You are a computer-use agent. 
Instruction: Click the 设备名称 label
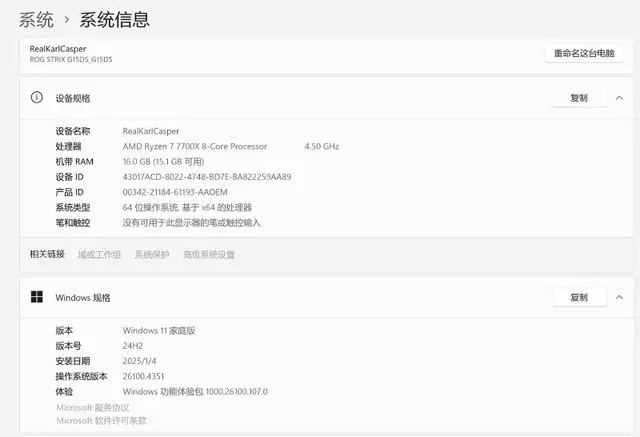73,131
